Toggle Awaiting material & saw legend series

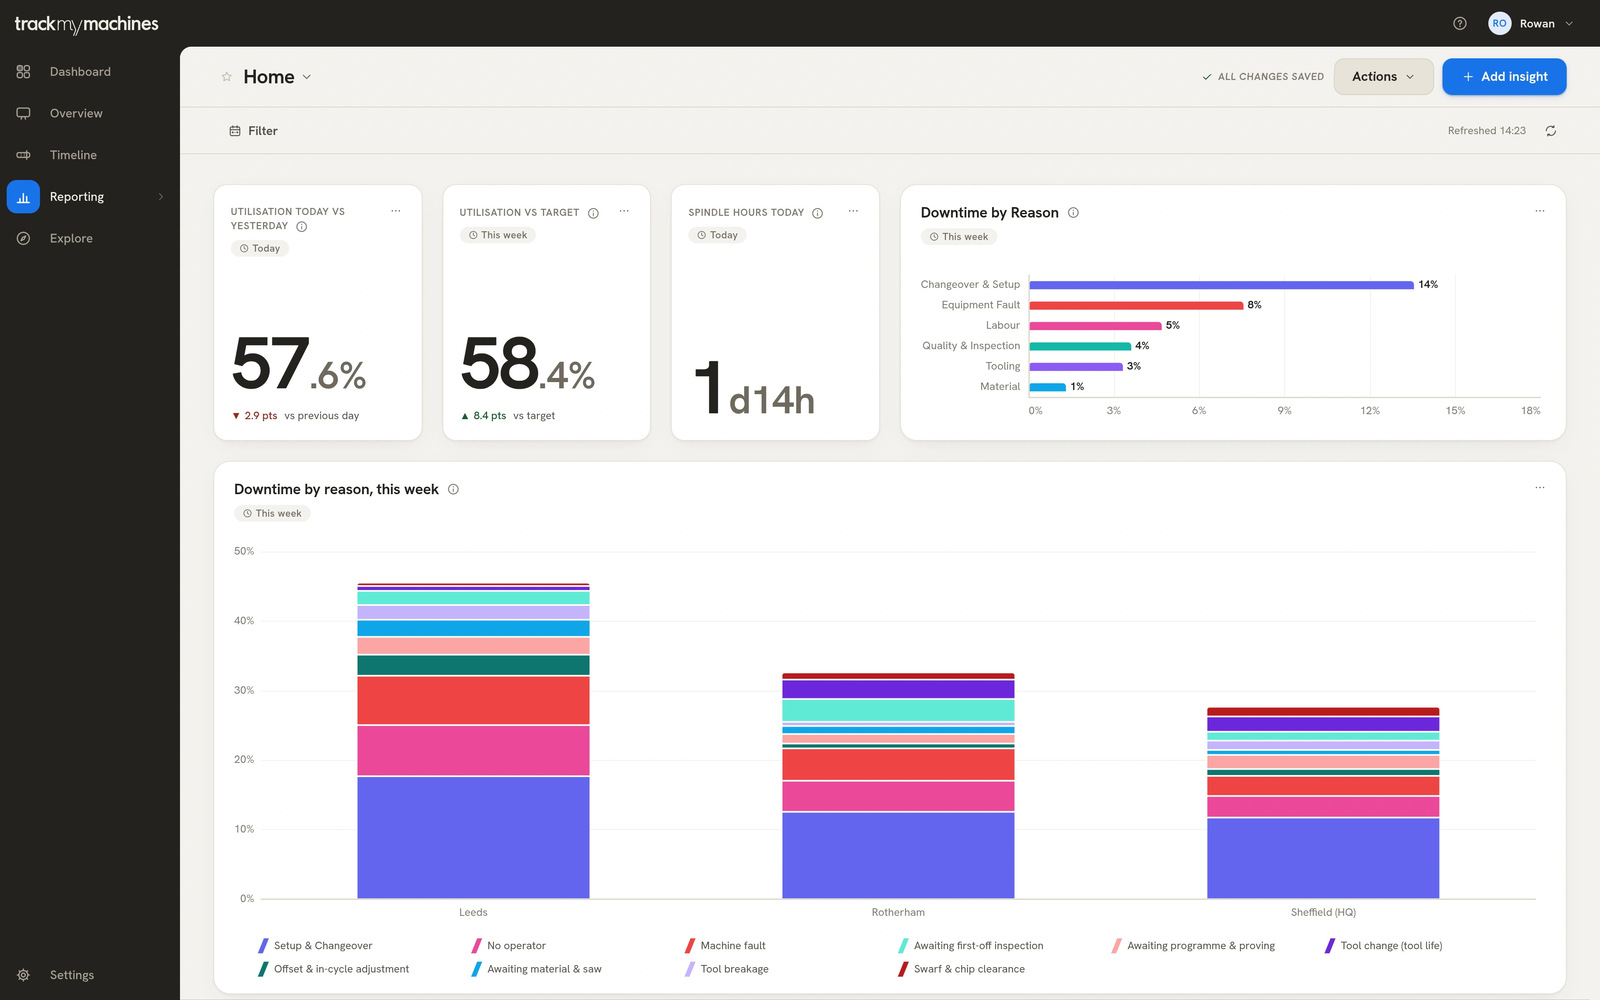coord(536,969)
